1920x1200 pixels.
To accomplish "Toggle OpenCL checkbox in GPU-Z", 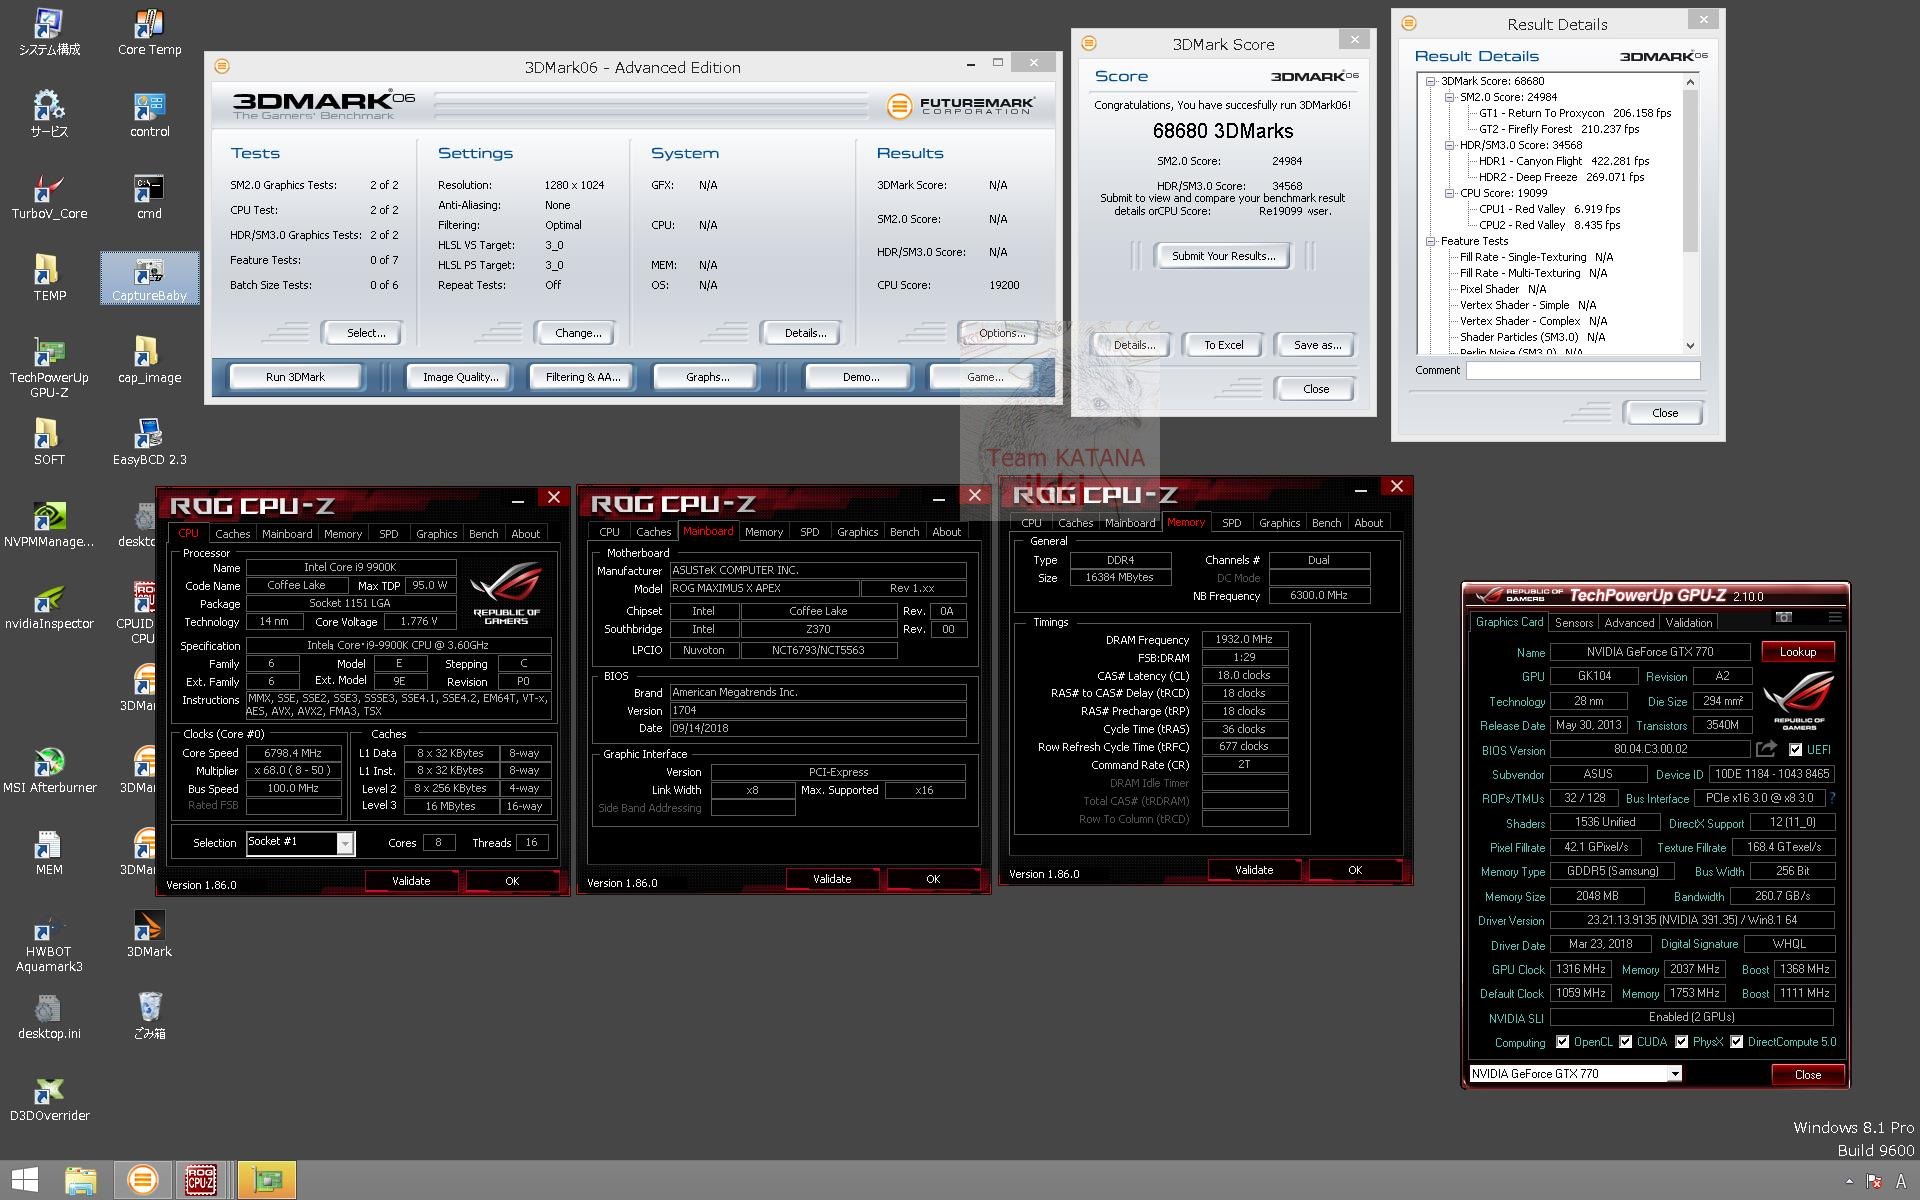I will coord(1562,1042).
